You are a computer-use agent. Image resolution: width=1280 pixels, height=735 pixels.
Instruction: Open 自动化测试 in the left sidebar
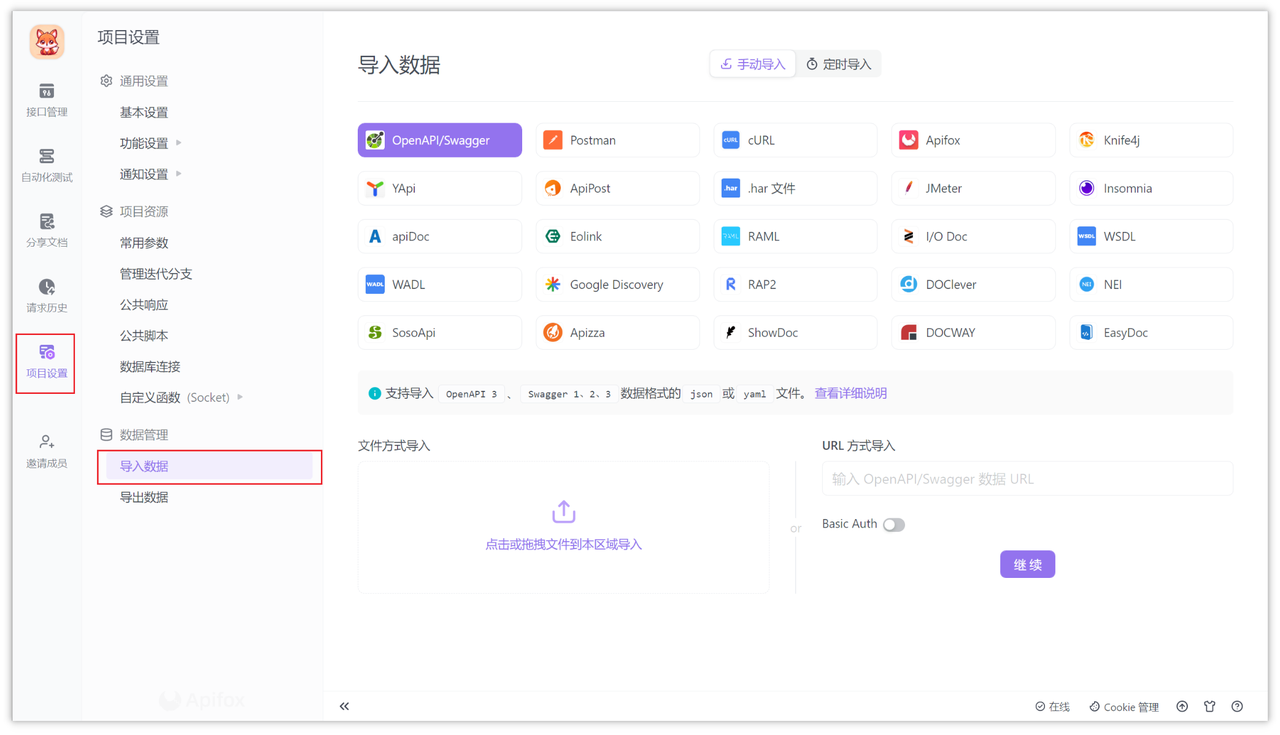point(47,166)
